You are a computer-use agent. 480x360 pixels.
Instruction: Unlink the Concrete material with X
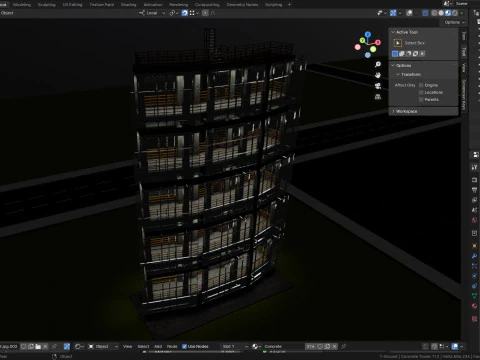(x=334, y=347)
